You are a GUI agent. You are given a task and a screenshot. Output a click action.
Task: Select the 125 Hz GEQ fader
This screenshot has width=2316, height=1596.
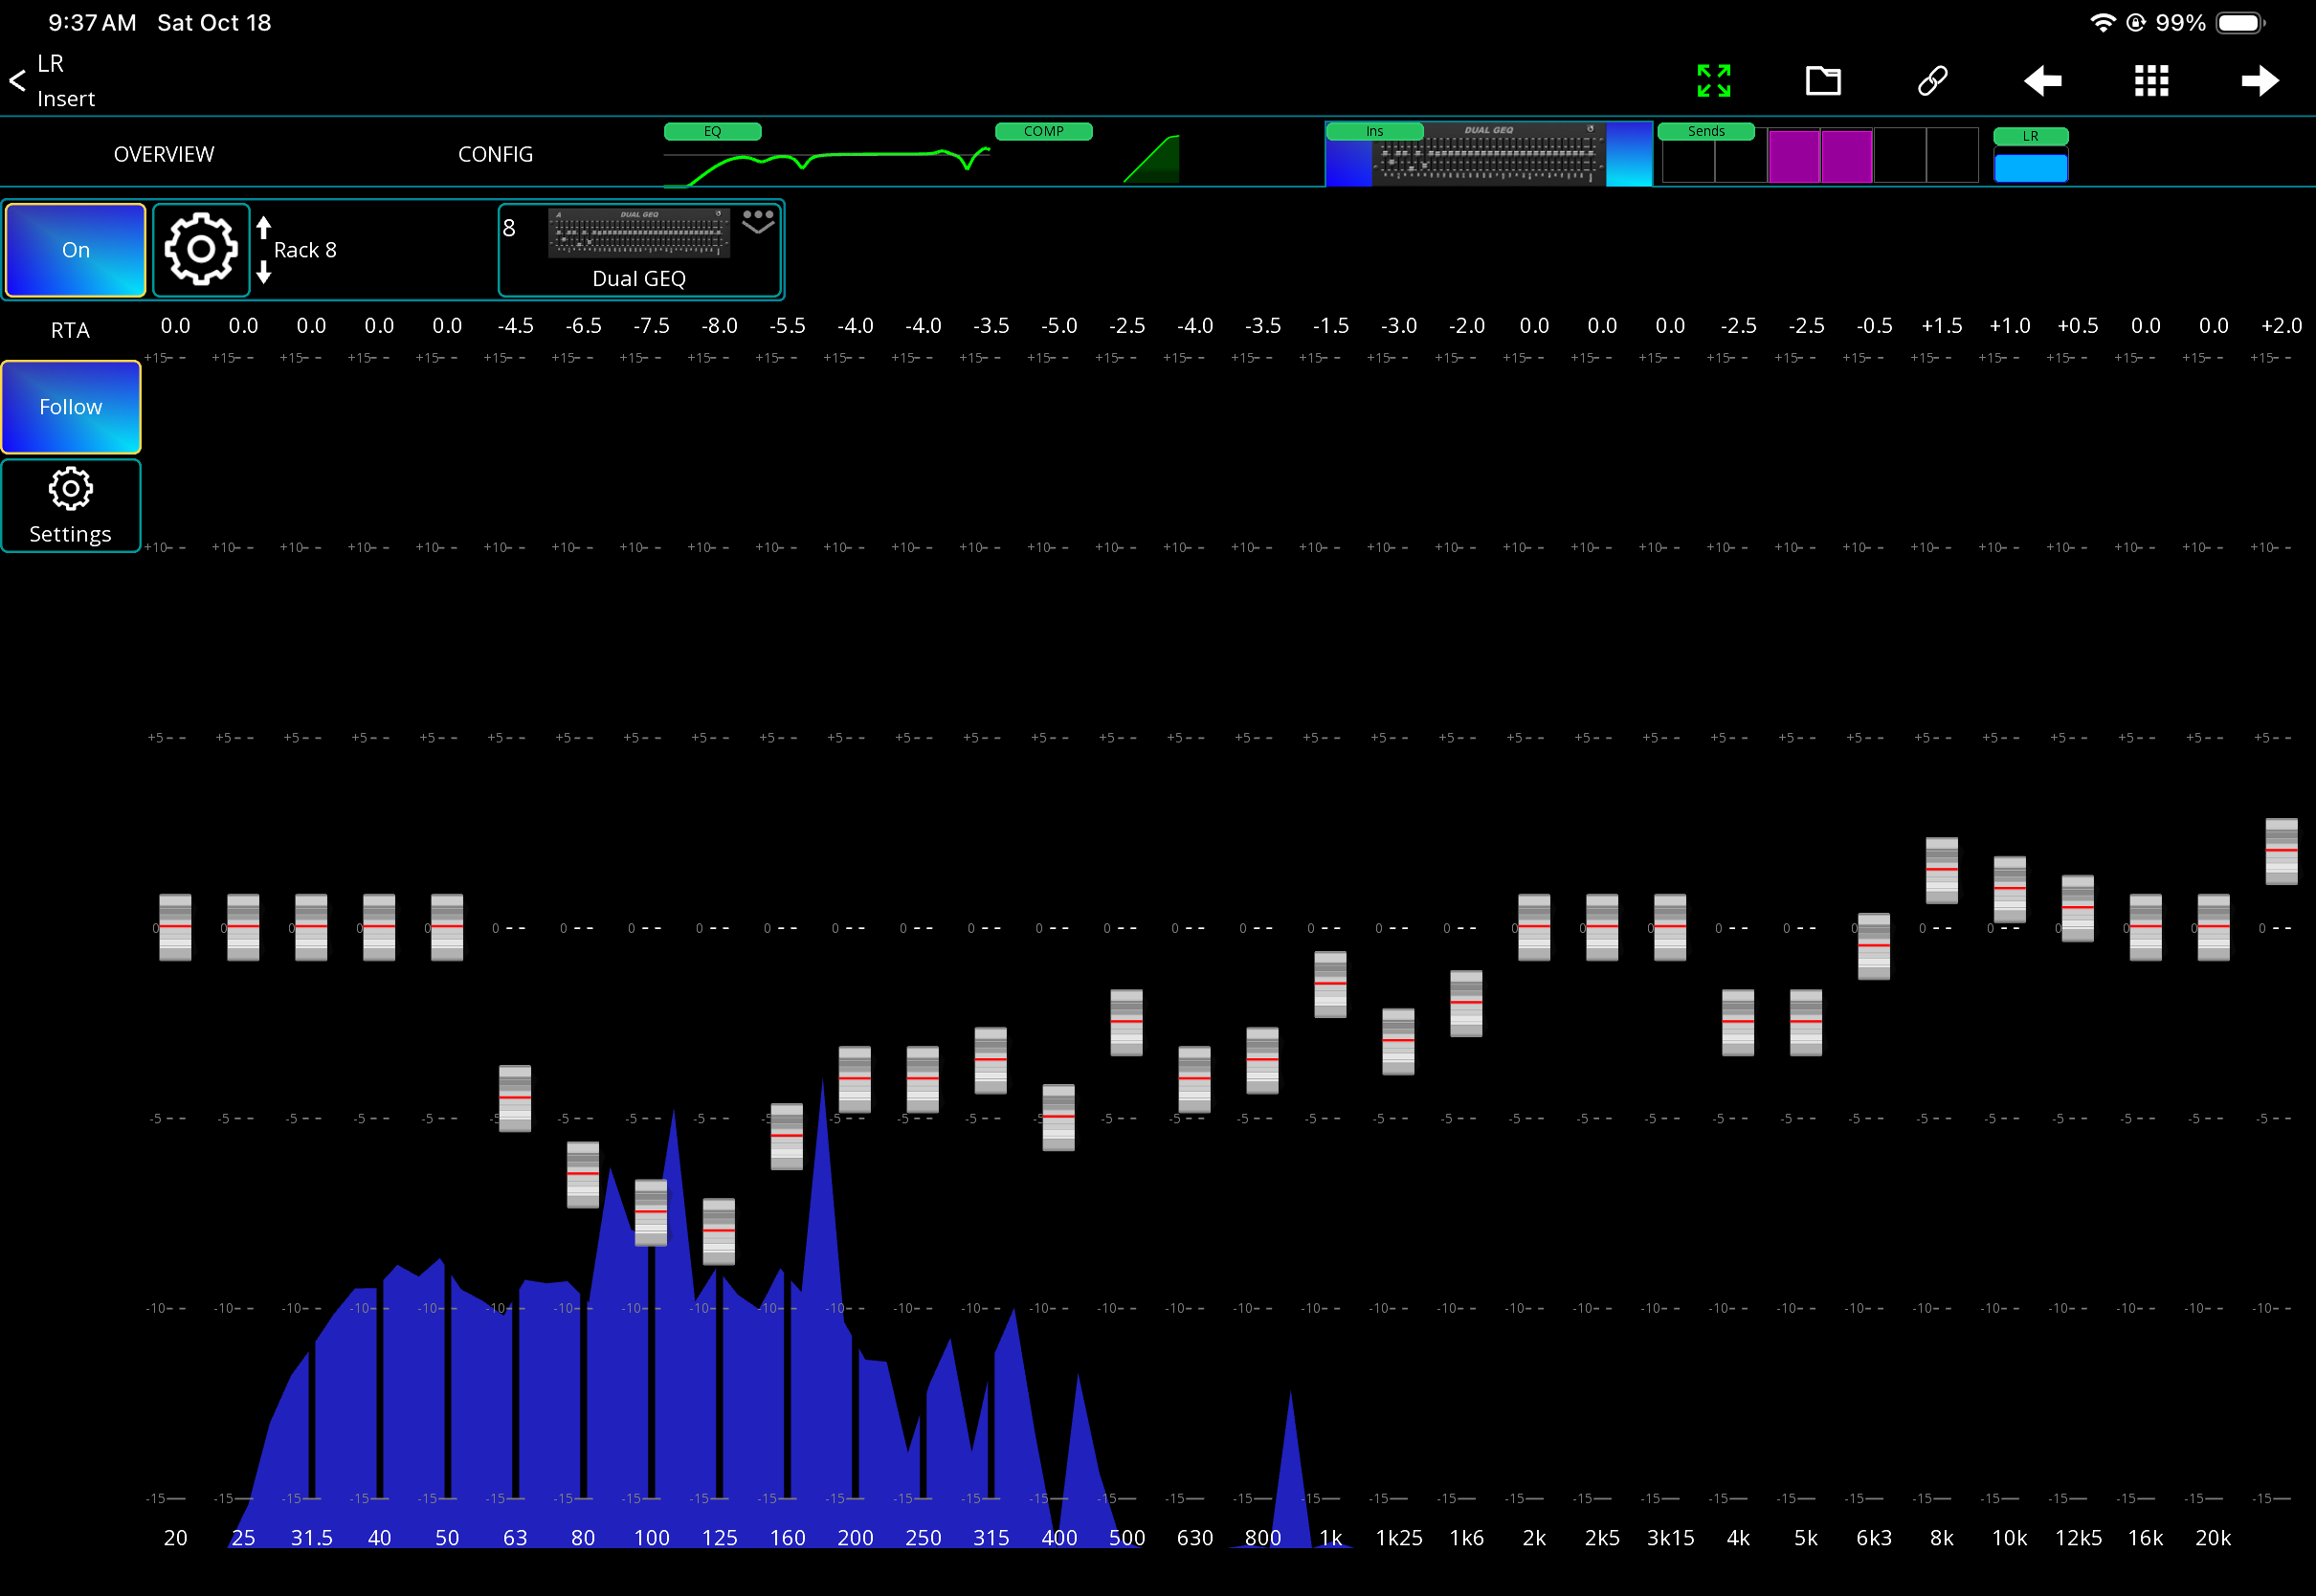tap(719, 1231)
